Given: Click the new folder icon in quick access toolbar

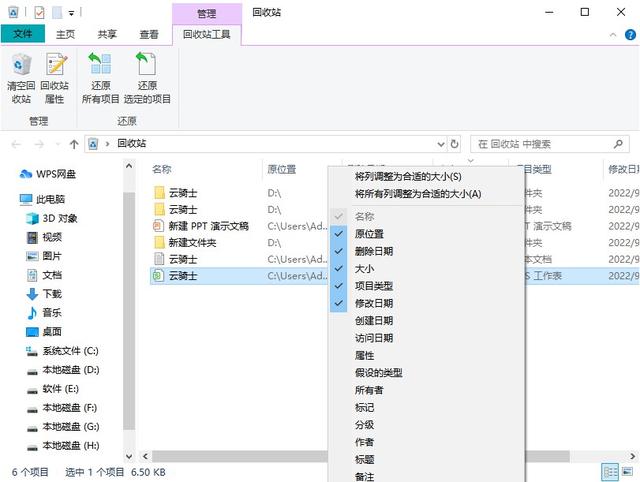Looking at the screenshot, I should [57, 13].
